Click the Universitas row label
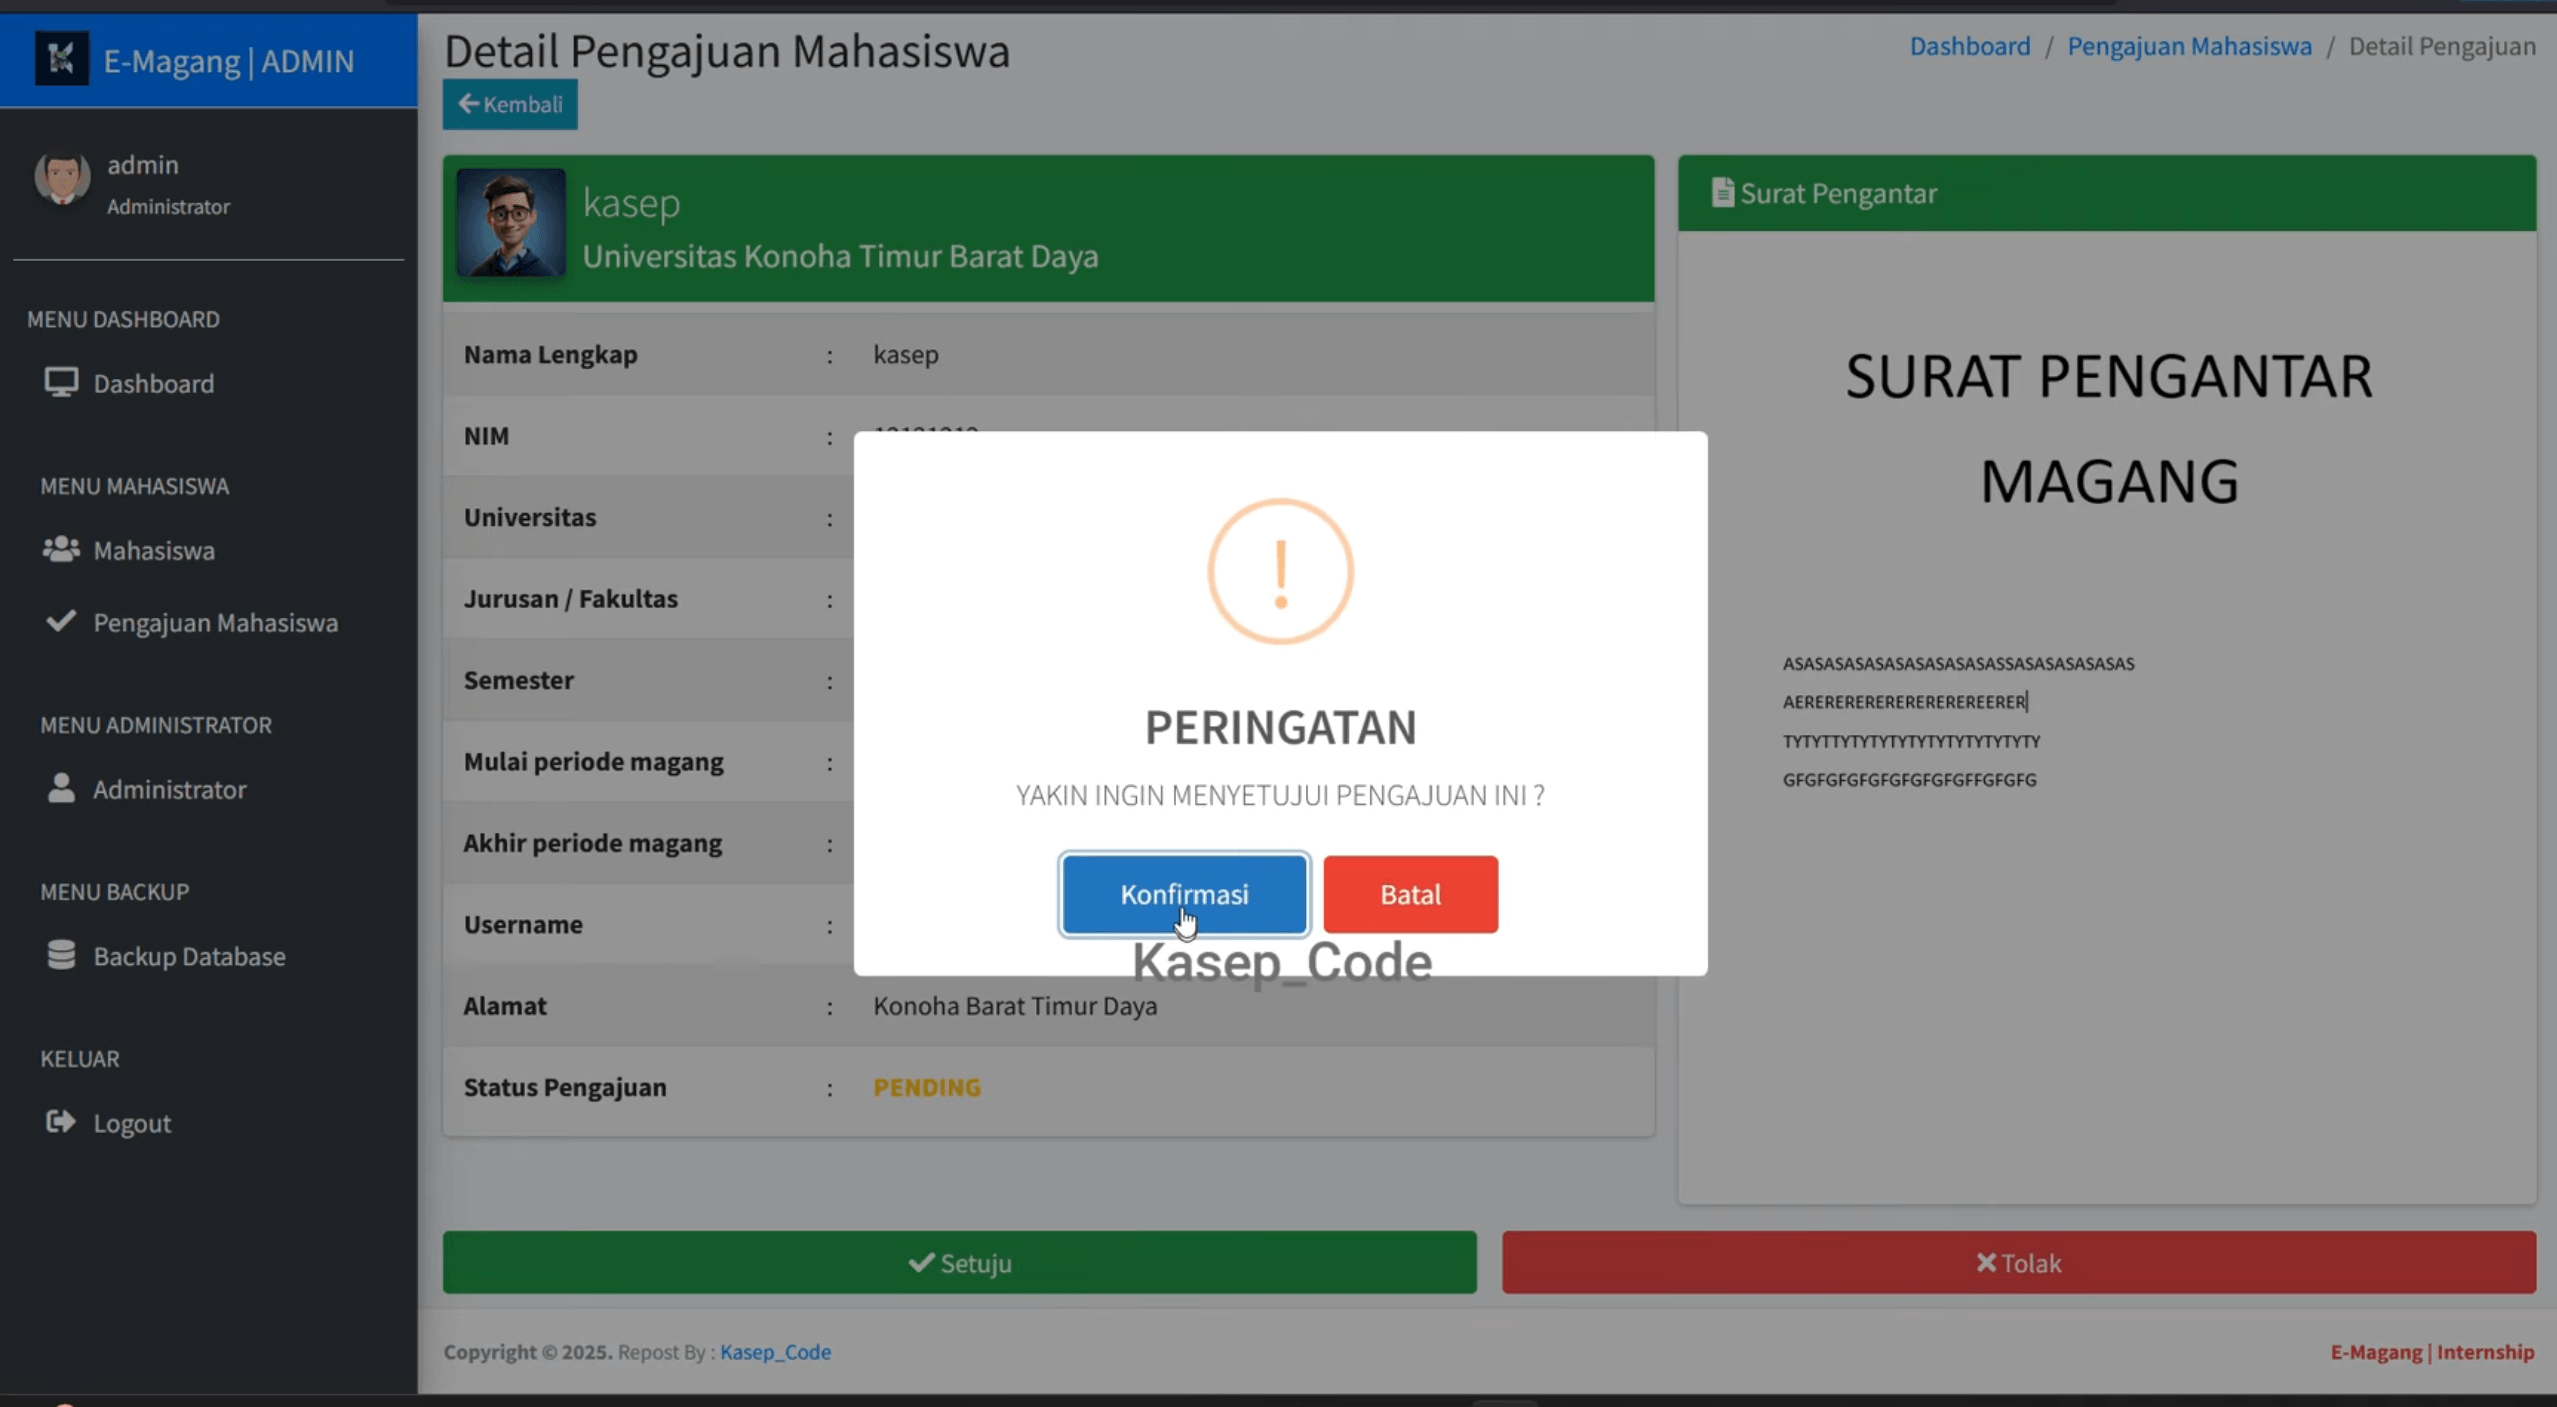The width and height of the screenshot is (2557, 1407). pyautogui.click(x=530, y=517)
